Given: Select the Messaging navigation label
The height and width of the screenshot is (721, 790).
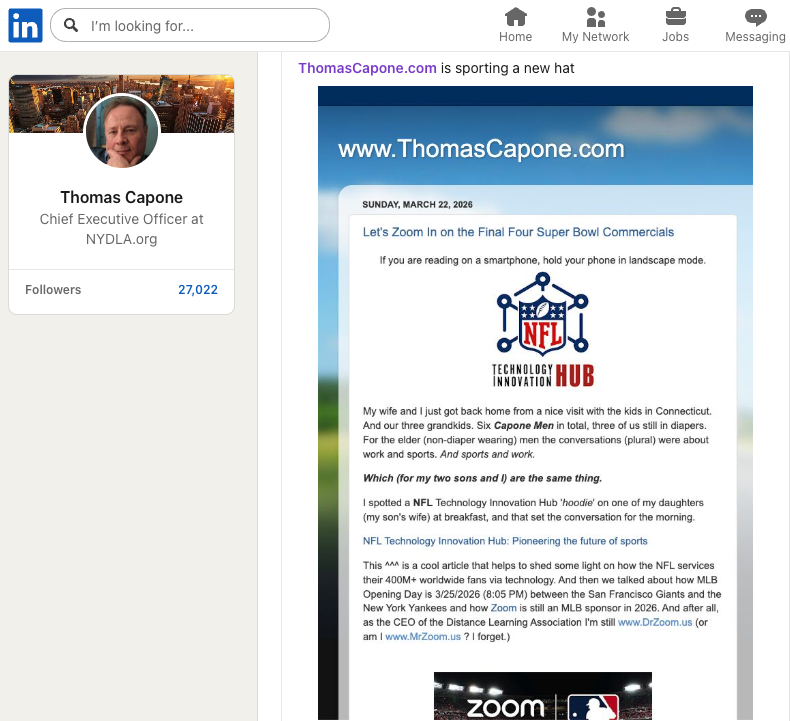Looking at the screenshot, I should (755, 37).
